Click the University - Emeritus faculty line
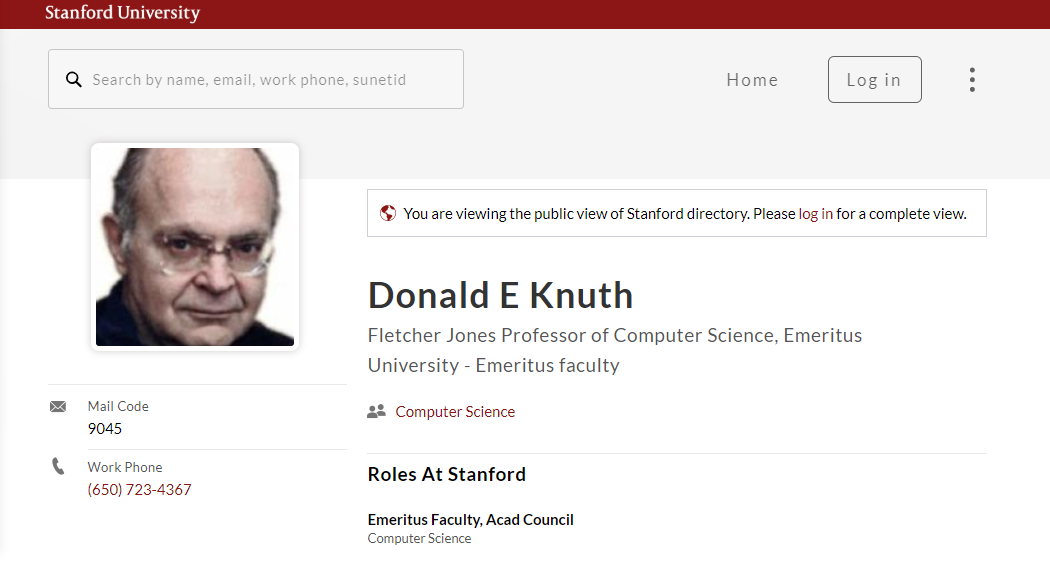The image size is (1050, 564). 493,365
